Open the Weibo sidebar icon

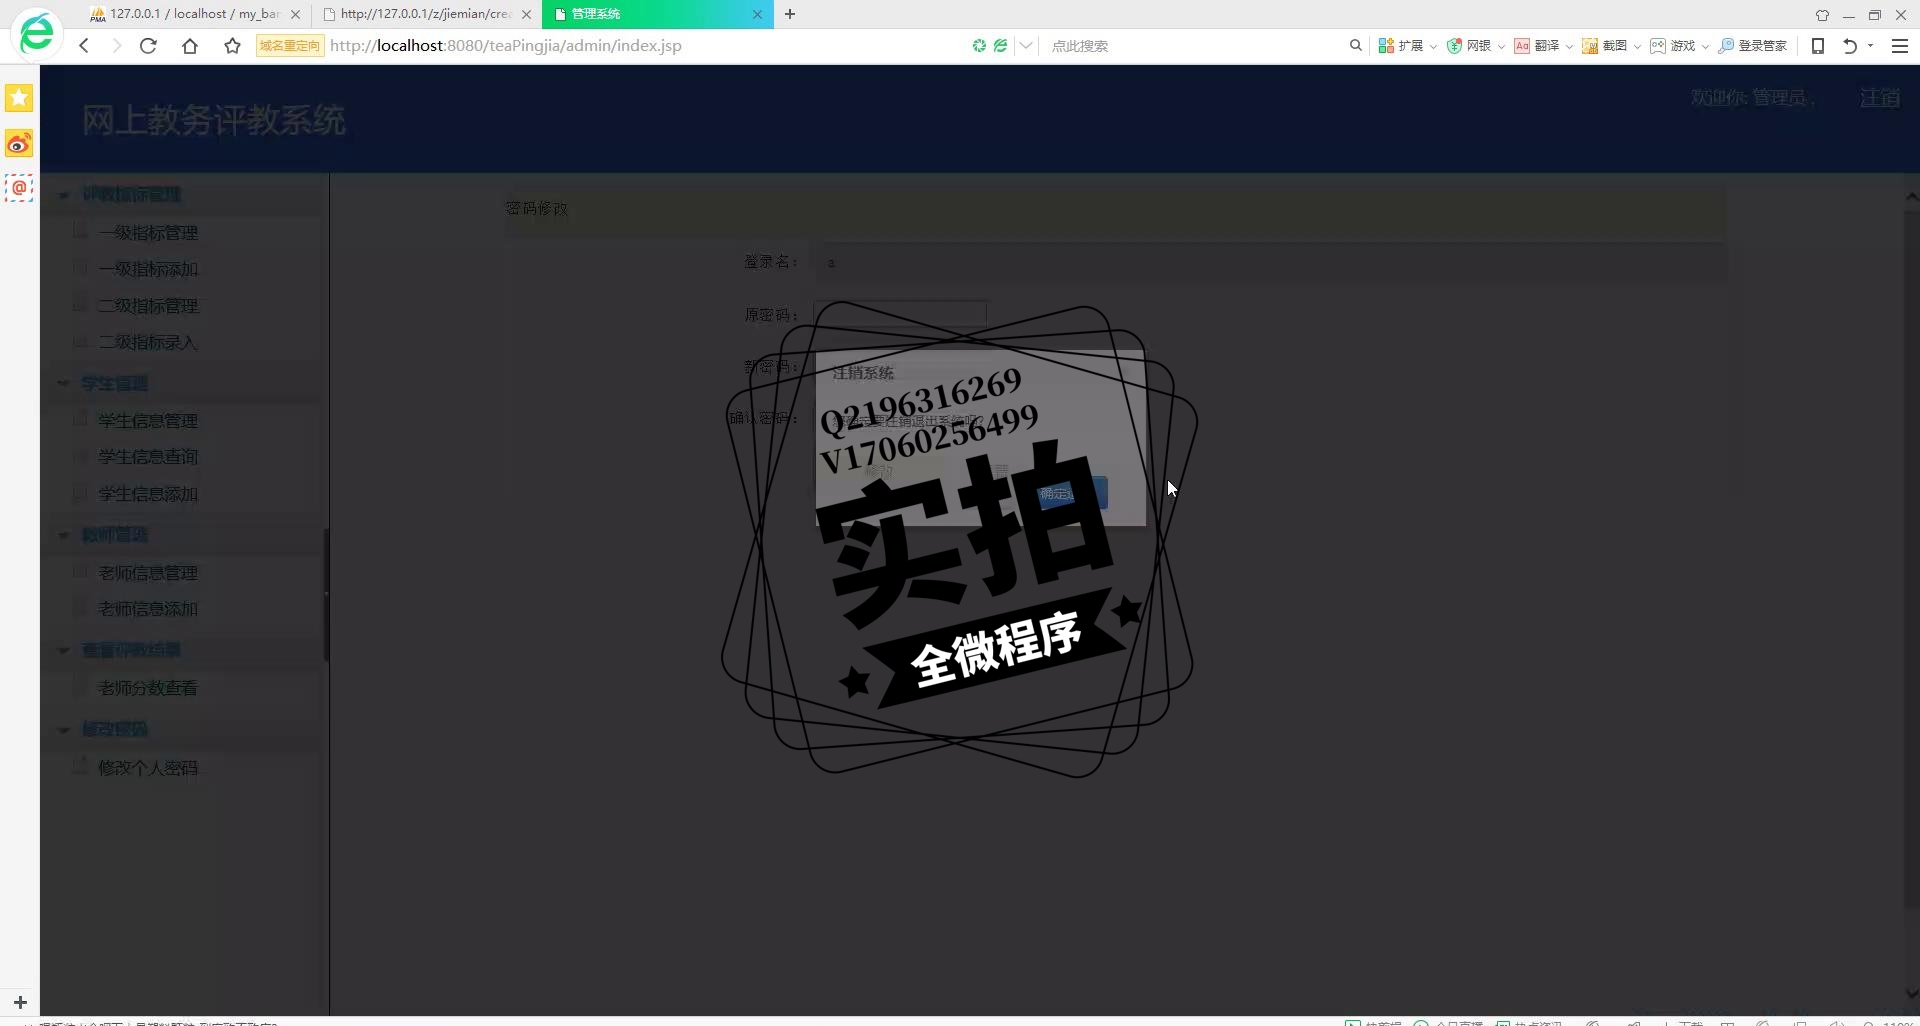pos(19,144)
